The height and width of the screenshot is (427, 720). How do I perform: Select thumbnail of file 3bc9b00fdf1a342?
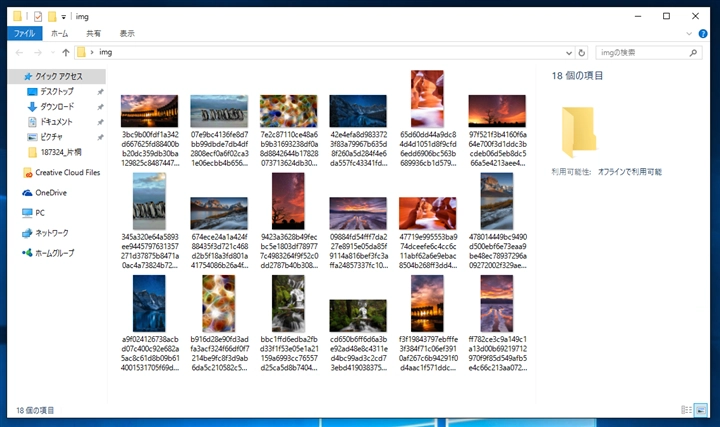pyautogui.click(x=149, y=111)
